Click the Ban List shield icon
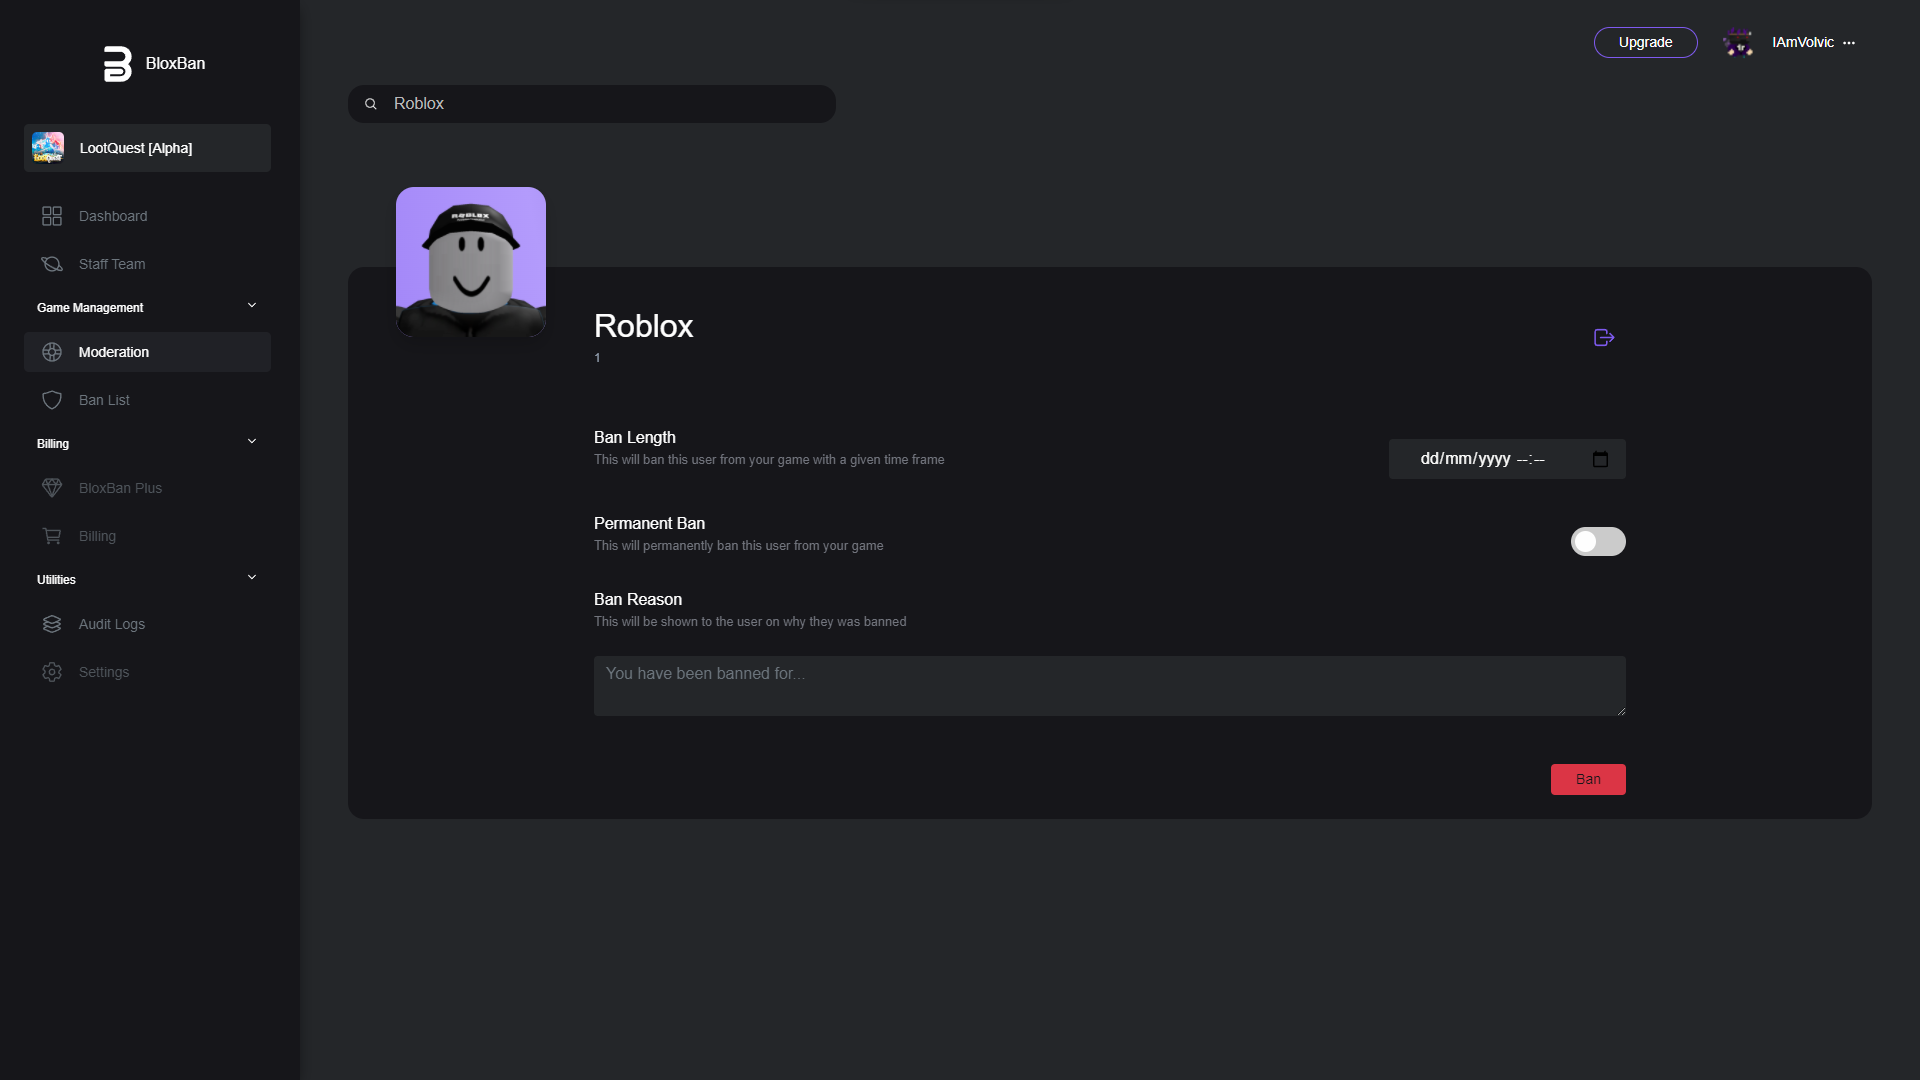This screenshot has width=1920, height=1080. [x=52, y=400]
